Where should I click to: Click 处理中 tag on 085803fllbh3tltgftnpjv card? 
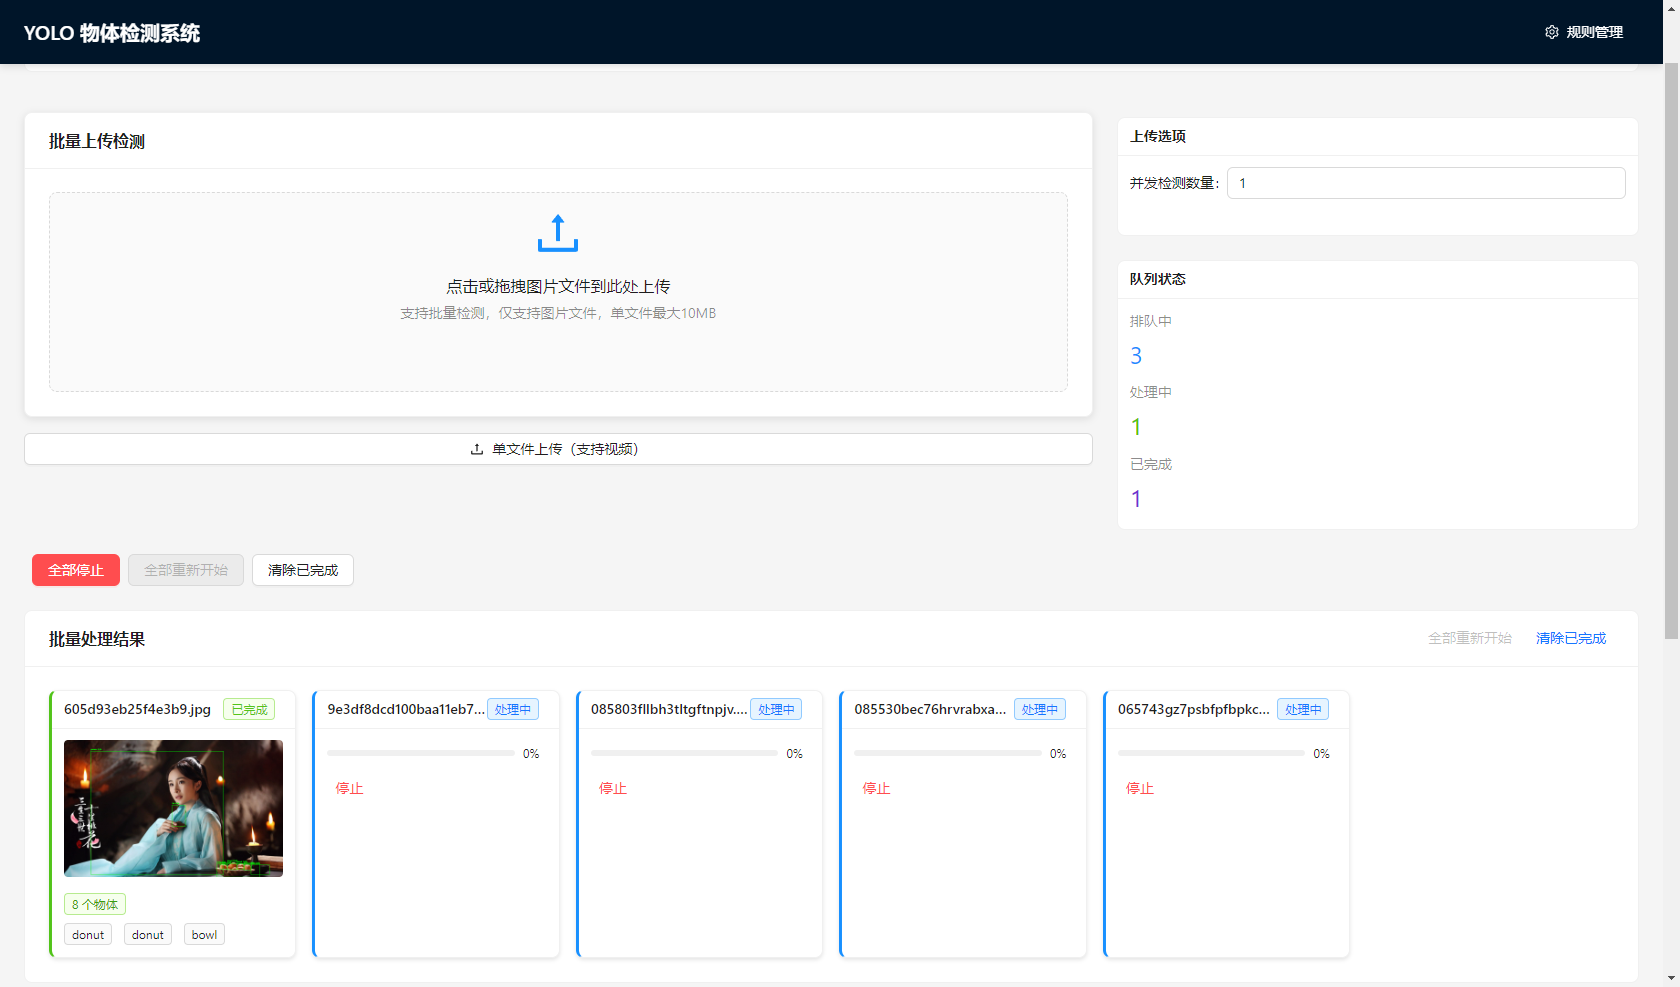[776, 709]
